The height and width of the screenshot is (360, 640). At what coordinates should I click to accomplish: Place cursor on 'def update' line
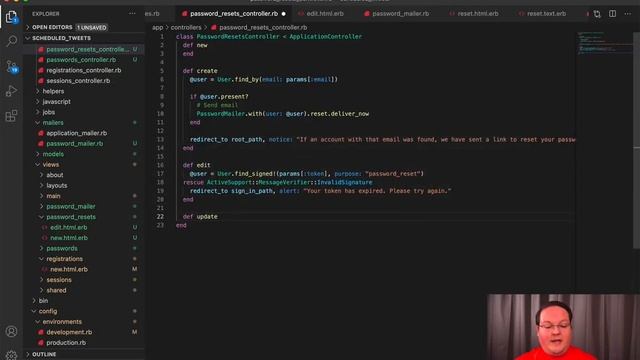200,217
